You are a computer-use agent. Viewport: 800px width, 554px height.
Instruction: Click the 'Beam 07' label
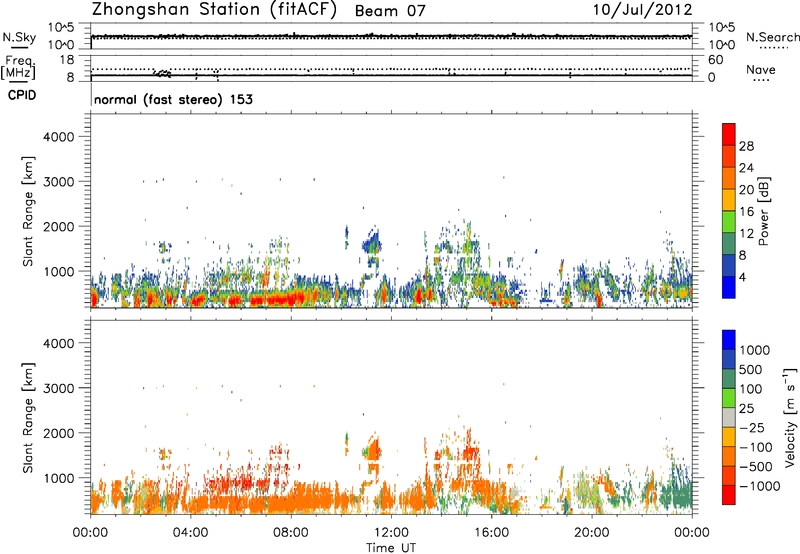(x=390, y=11)
